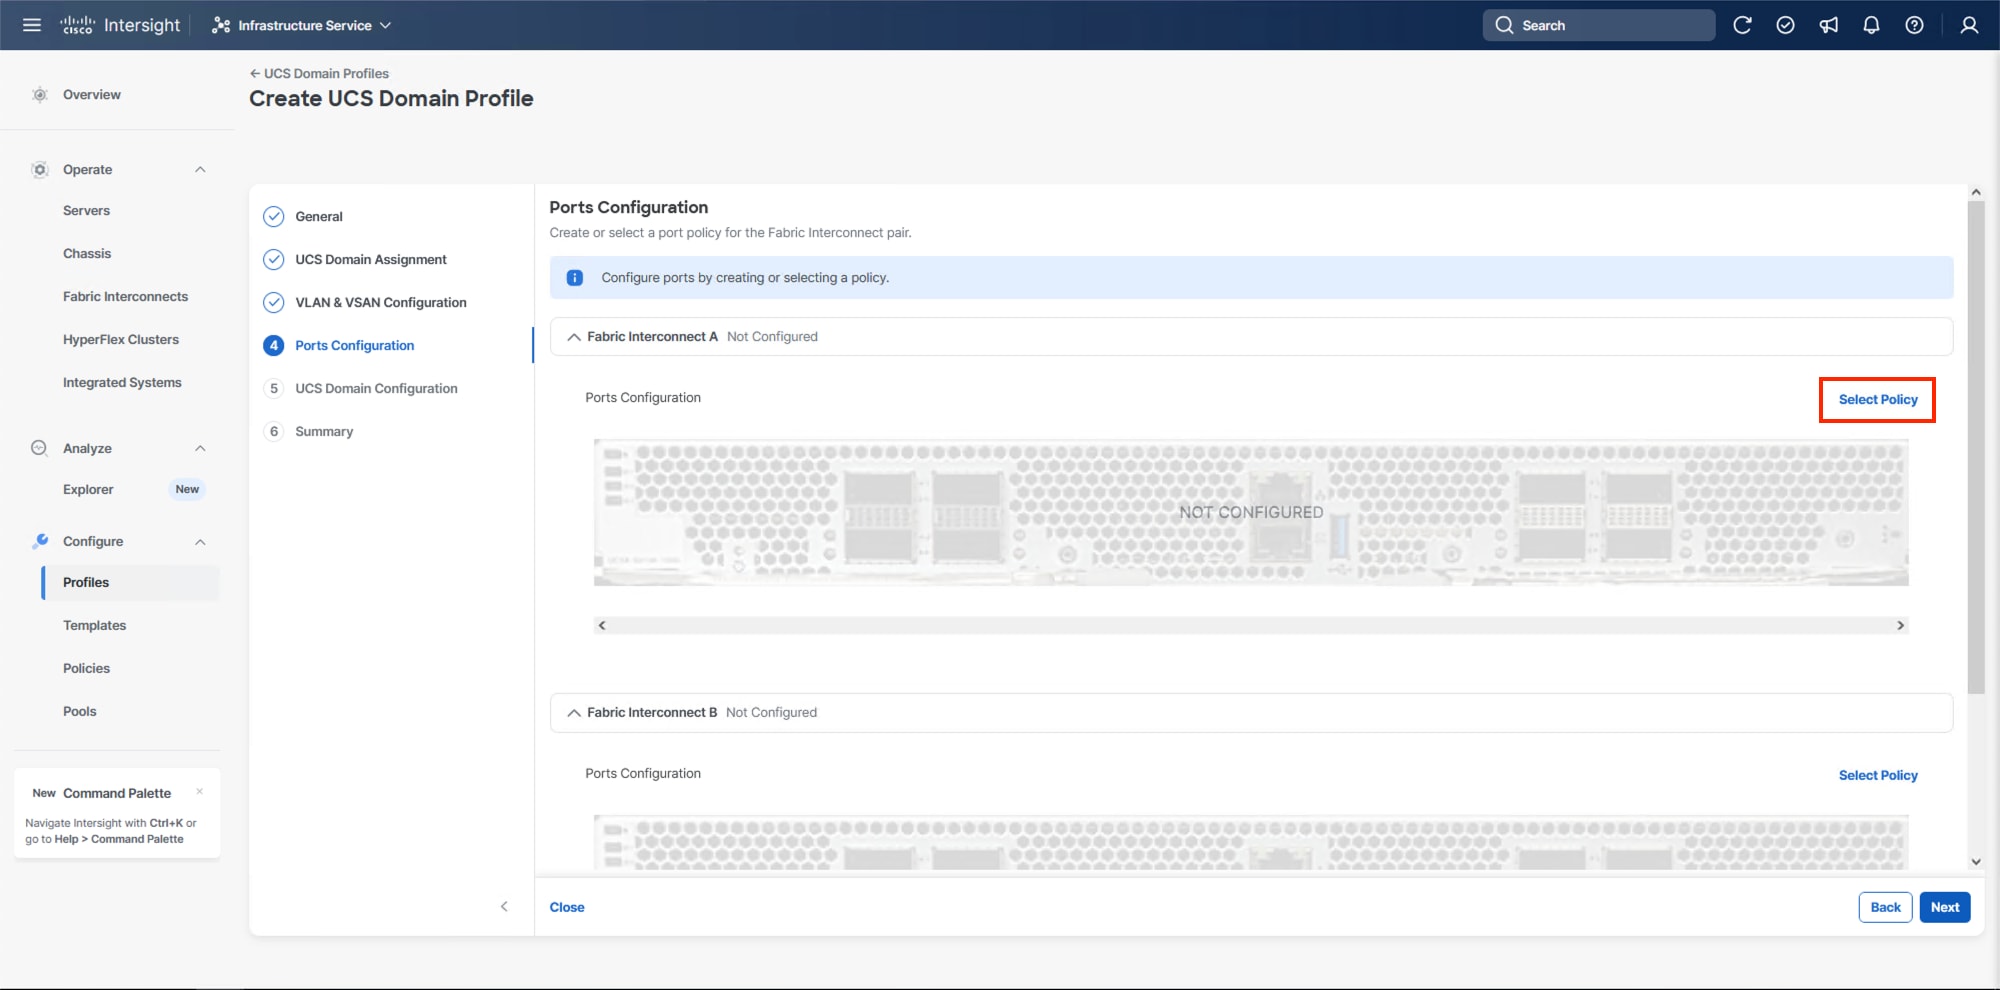This screenshot has width=2000, height=990.
Task: Collapse the Fabric Interconnect B section
Action: tap(574, 712)
